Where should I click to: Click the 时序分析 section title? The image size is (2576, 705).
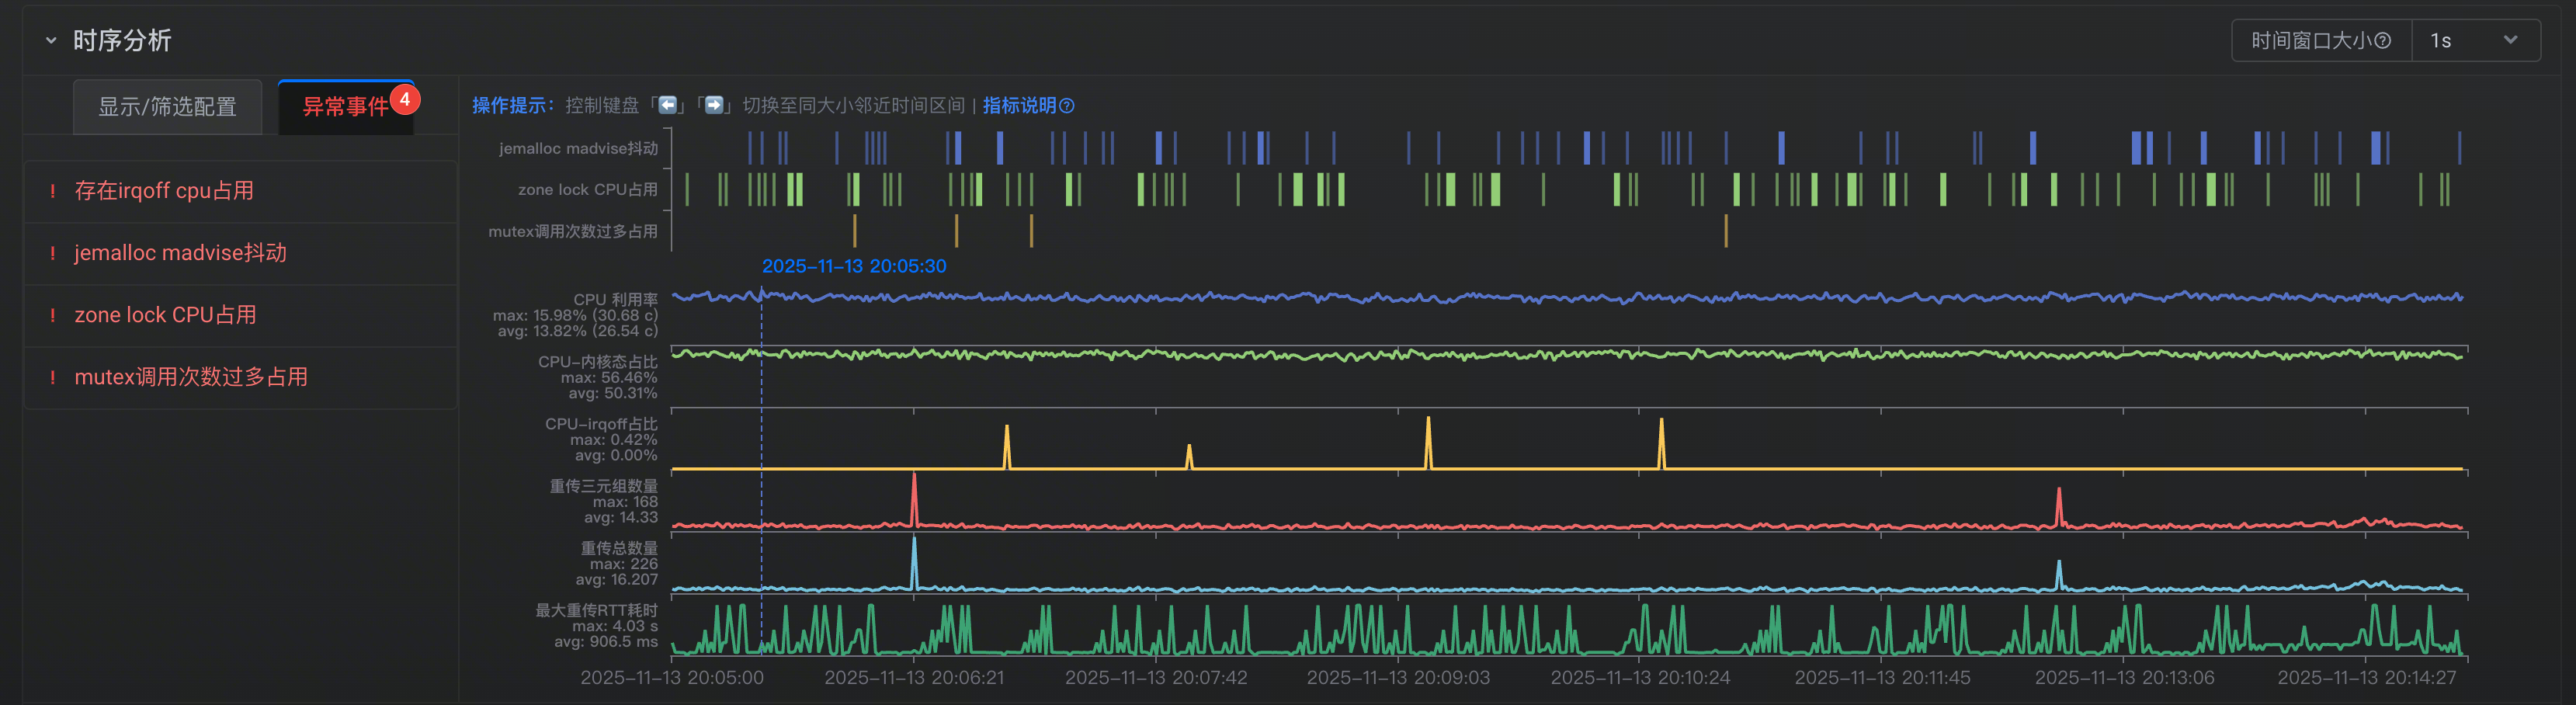point(122,41)
